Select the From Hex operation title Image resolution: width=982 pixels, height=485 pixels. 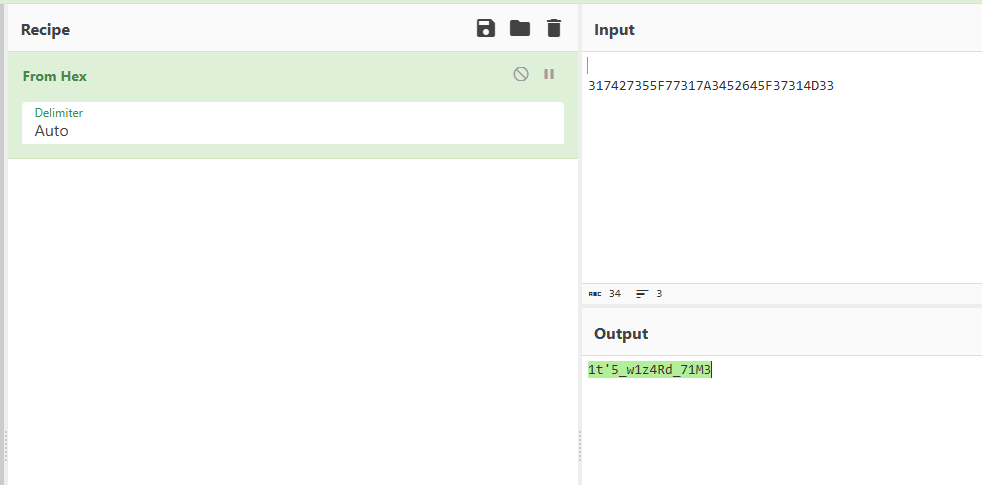tap(55, 76)
